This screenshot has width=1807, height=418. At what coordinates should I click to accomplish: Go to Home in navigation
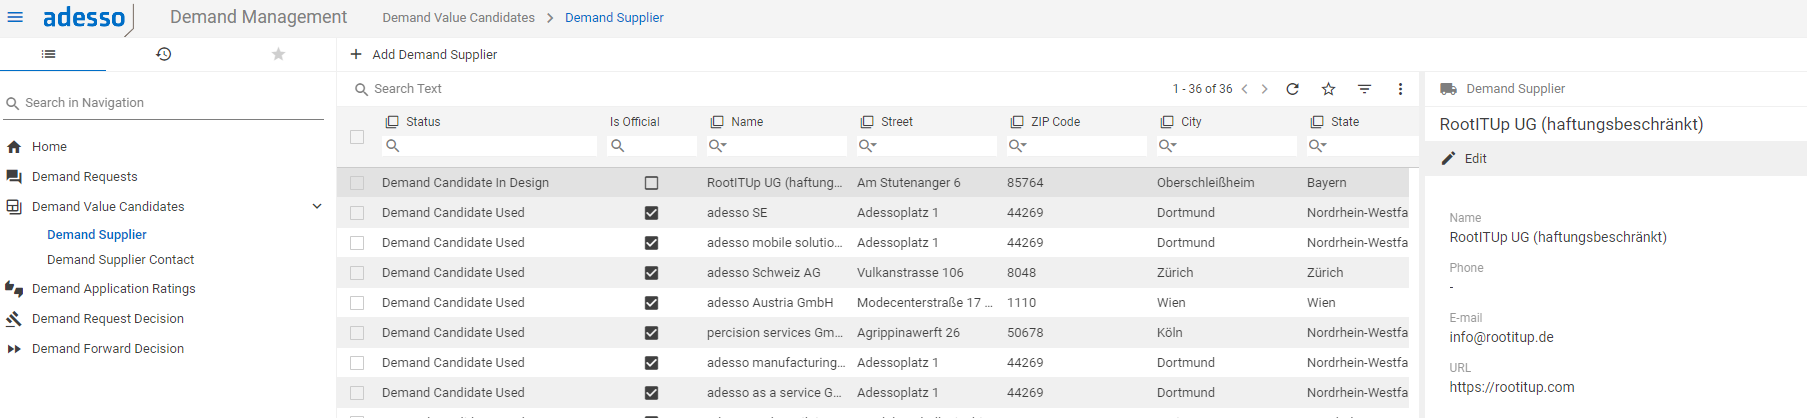click(x=49, y=146)
